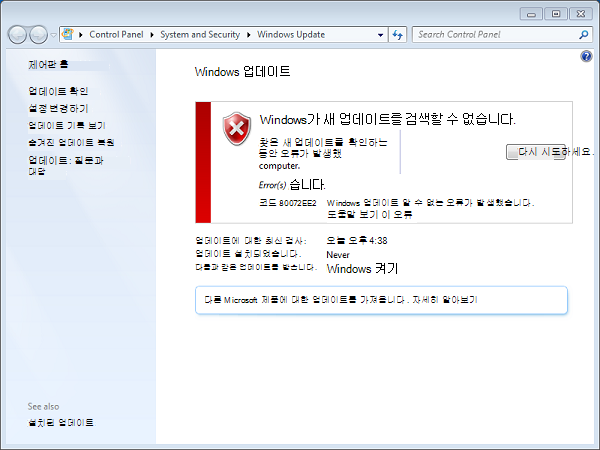This screenshot has height=450, width=600.
Task: Select System and Security breadcrumb
Action: click(200, 34)
